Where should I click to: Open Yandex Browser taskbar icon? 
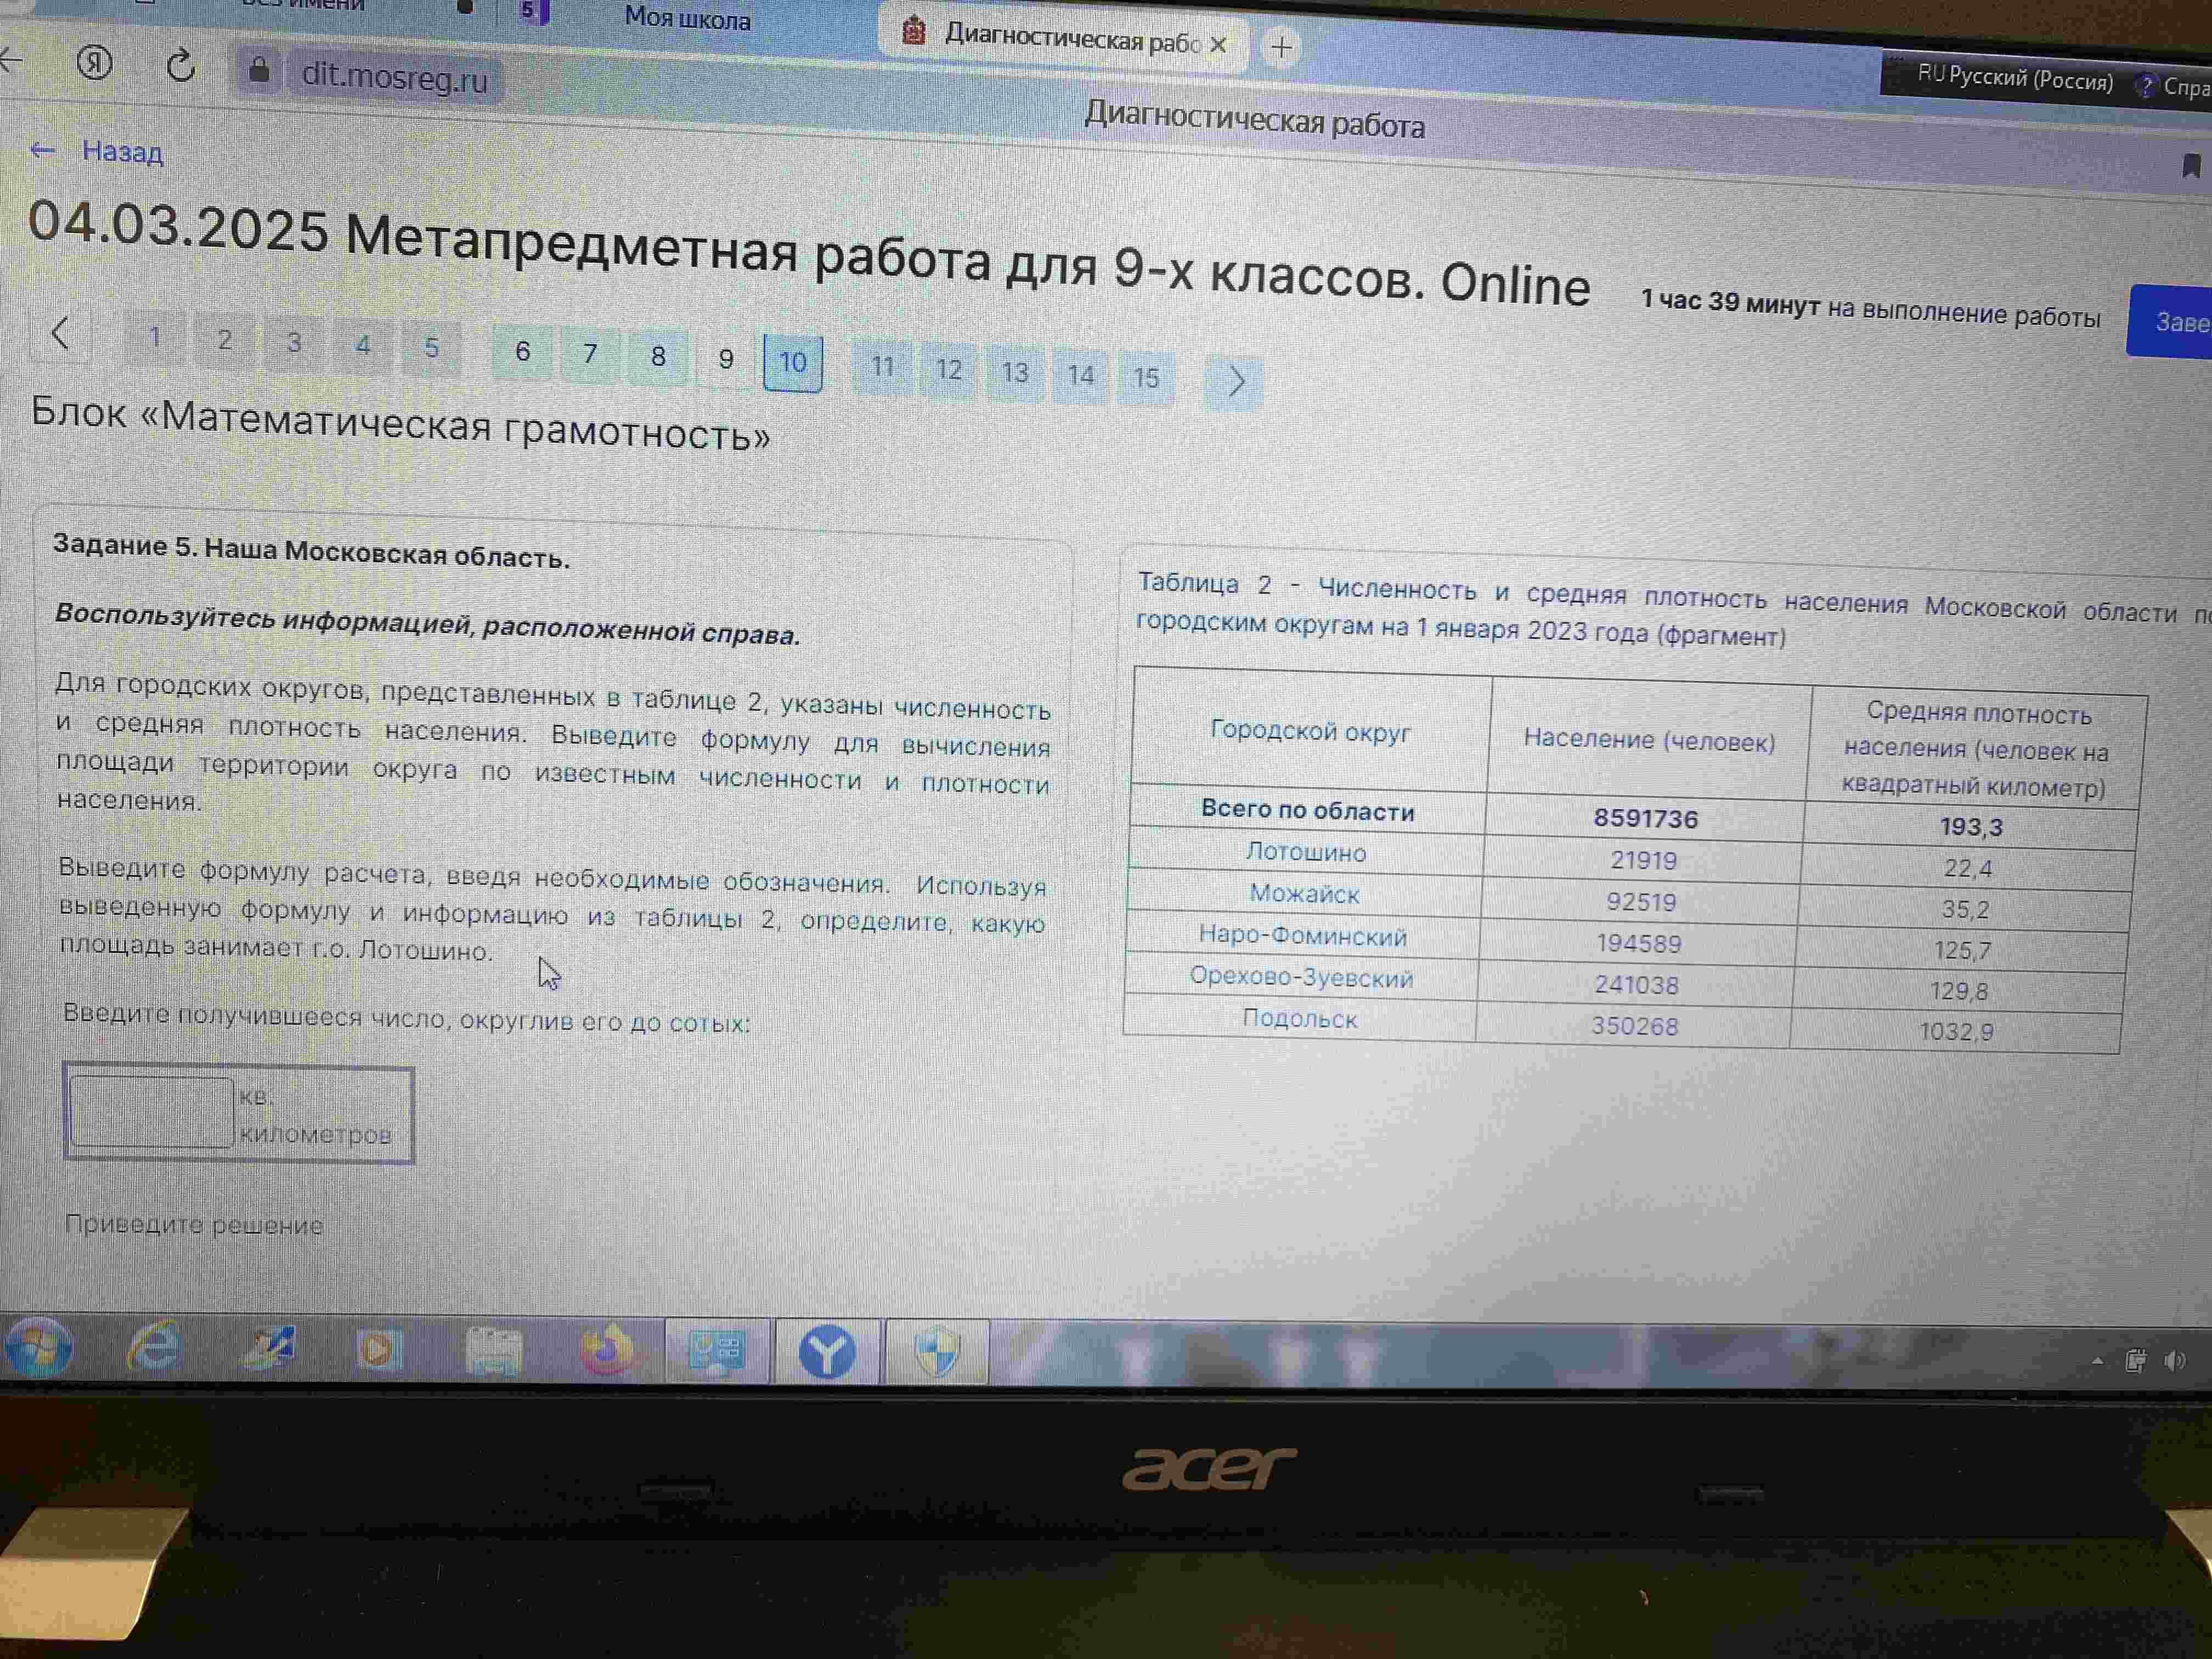[827, 1352]
